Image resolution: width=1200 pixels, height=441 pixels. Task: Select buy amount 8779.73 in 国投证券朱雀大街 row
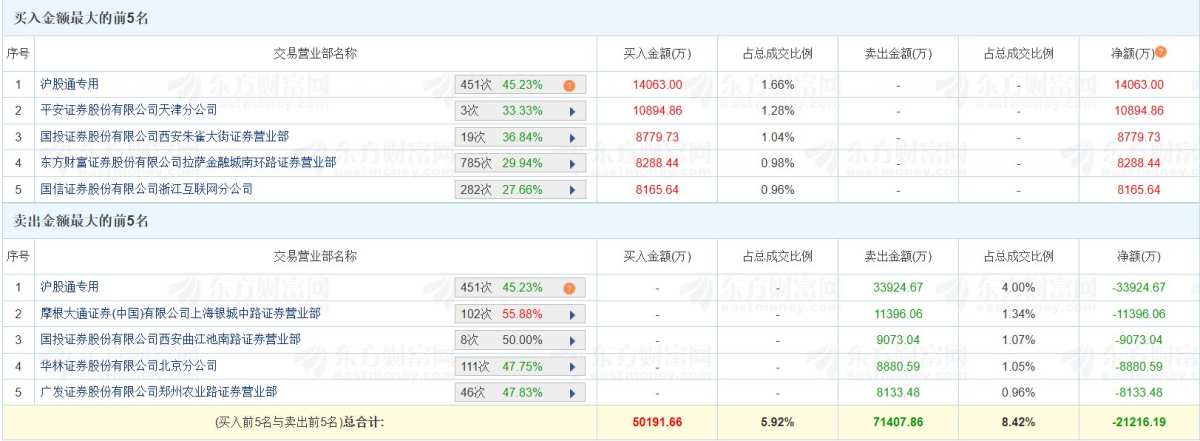(658, 137)
